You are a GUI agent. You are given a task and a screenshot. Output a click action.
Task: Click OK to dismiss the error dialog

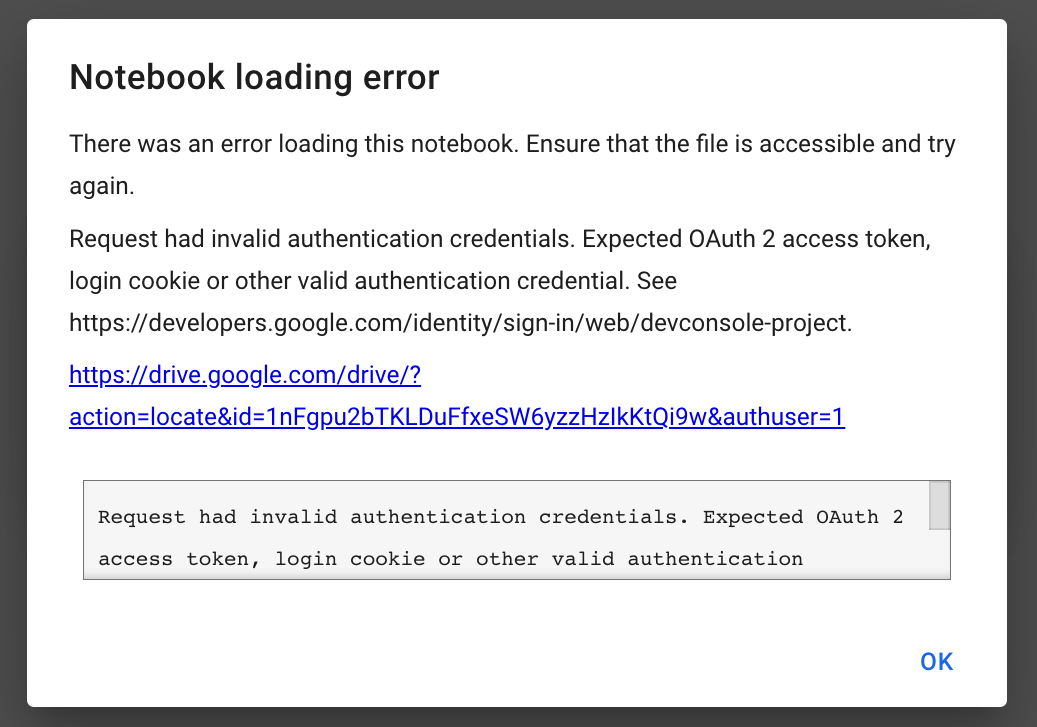[935, 661]
